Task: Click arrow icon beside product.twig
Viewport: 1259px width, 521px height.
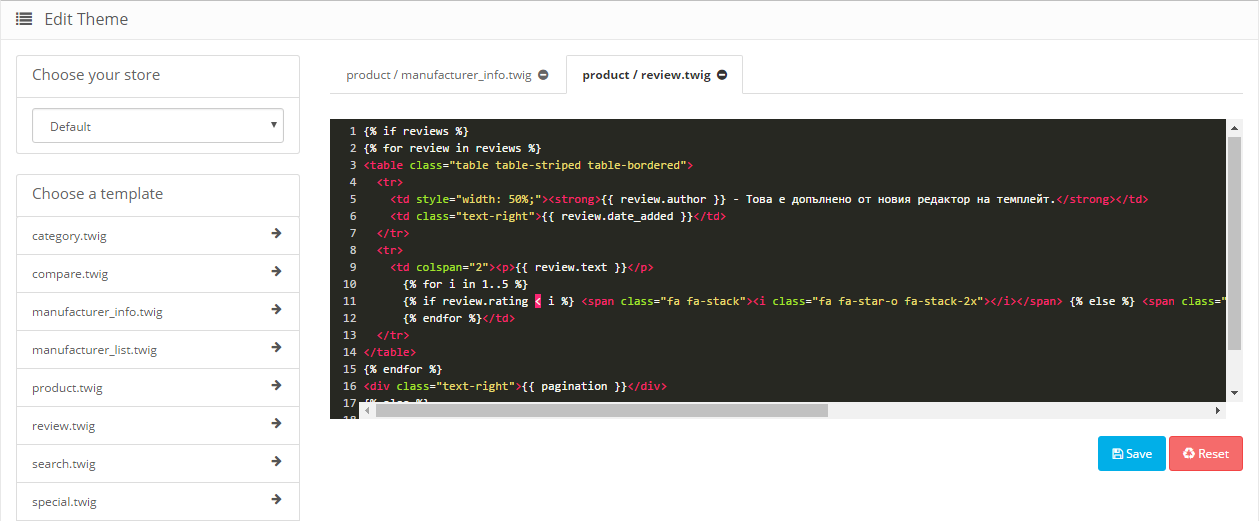Action: pos(276,386)
